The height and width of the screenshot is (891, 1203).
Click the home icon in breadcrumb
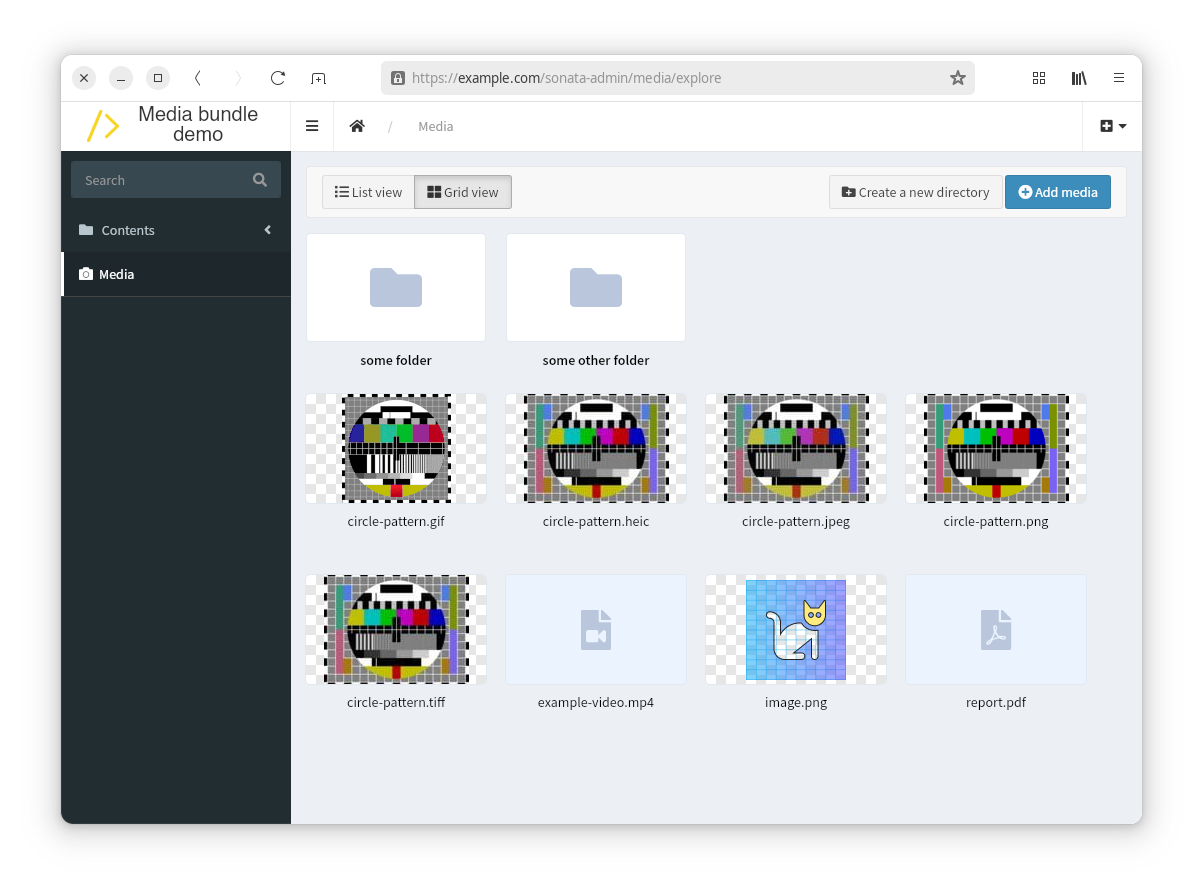pyautogui.click(x=357, y=126)
